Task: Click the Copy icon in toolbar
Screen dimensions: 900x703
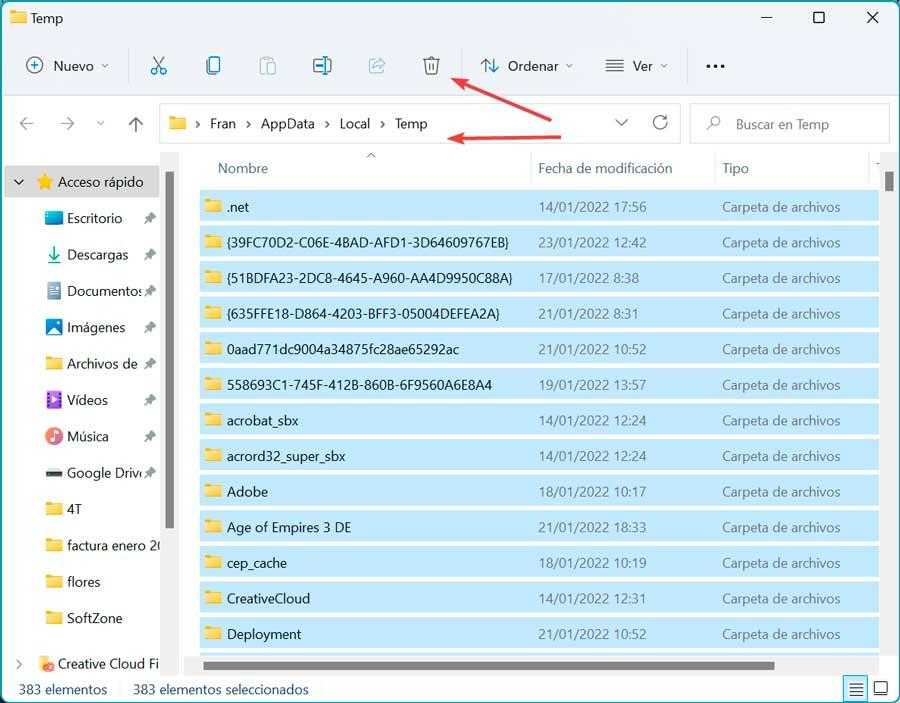Action: [213, 66]
